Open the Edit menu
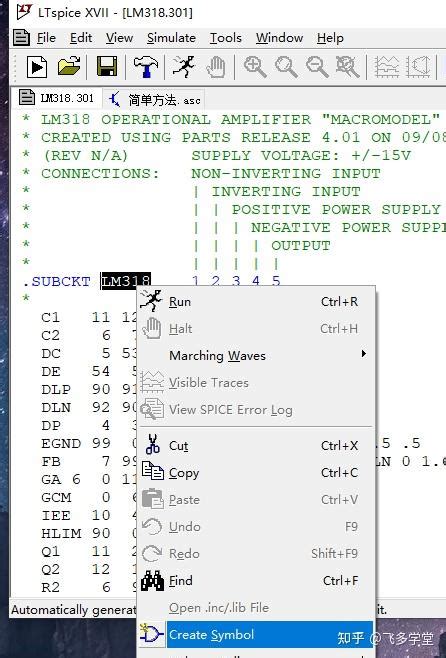 tap(81, 38)
